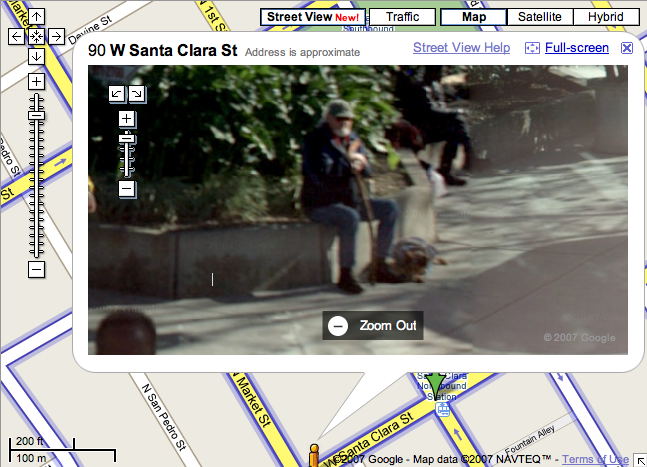The height and width of the screenshot is (467, 647).
Task: Toggle the Street View layer button
Action: [313, 17]
